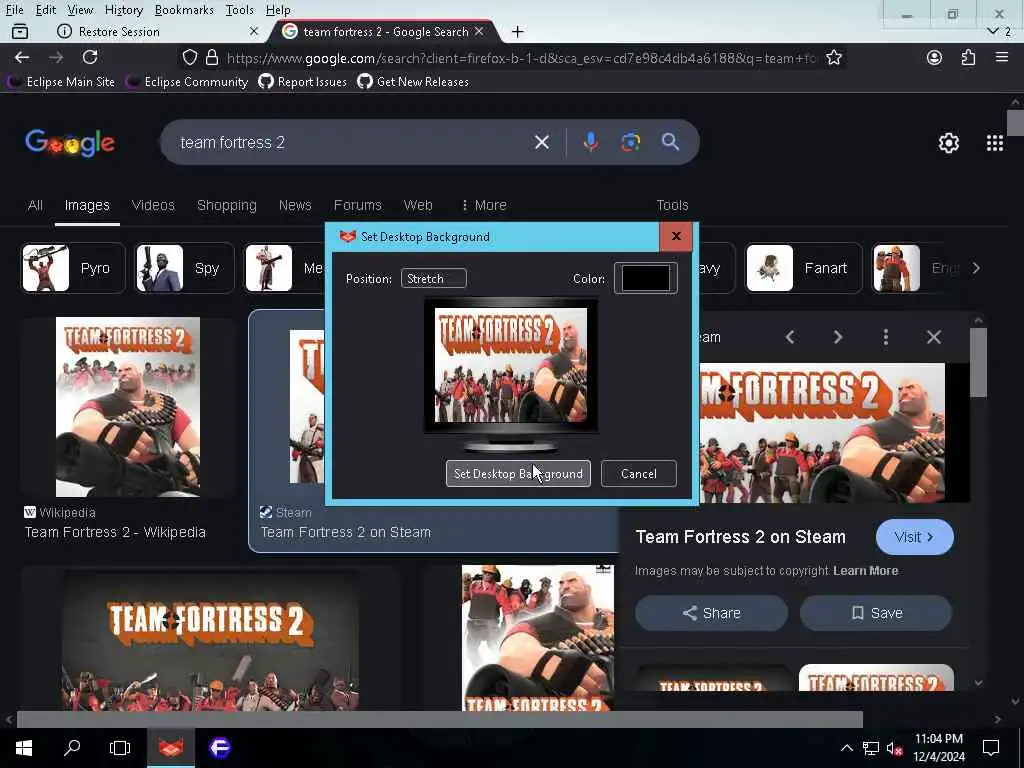Clear the Google search box text
1024x768 pixels.
[x=541, y=142]
